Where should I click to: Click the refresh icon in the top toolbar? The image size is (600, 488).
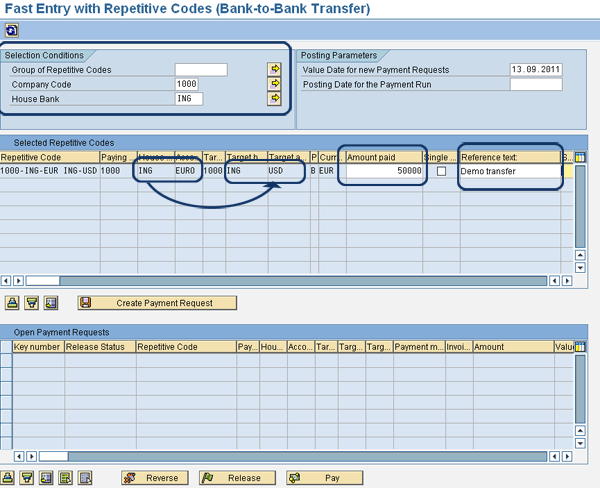(x=11, y=31)
